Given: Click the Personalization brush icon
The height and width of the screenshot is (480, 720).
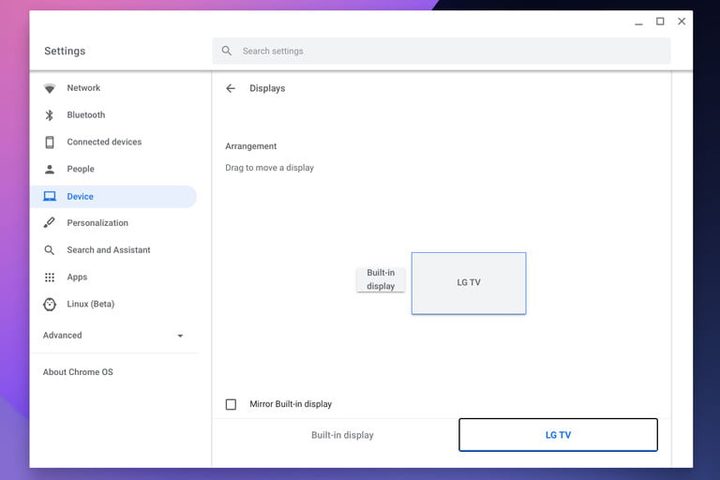Looking at the screenshot, I should click(49, 223).
